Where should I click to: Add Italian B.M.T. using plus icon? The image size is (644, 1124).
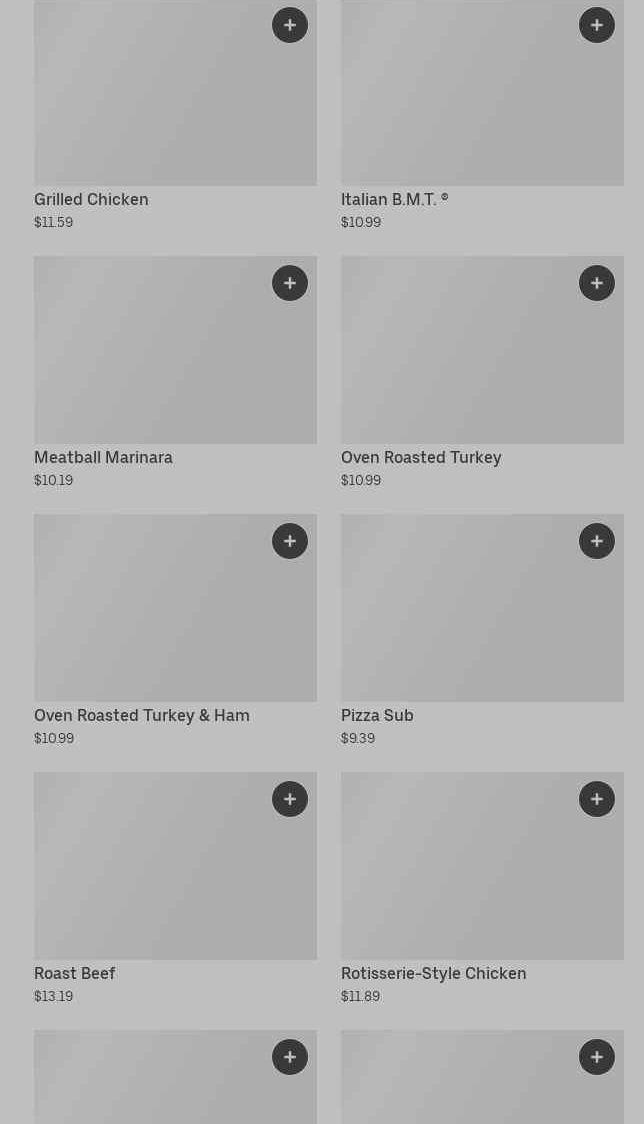click(597, 25)
